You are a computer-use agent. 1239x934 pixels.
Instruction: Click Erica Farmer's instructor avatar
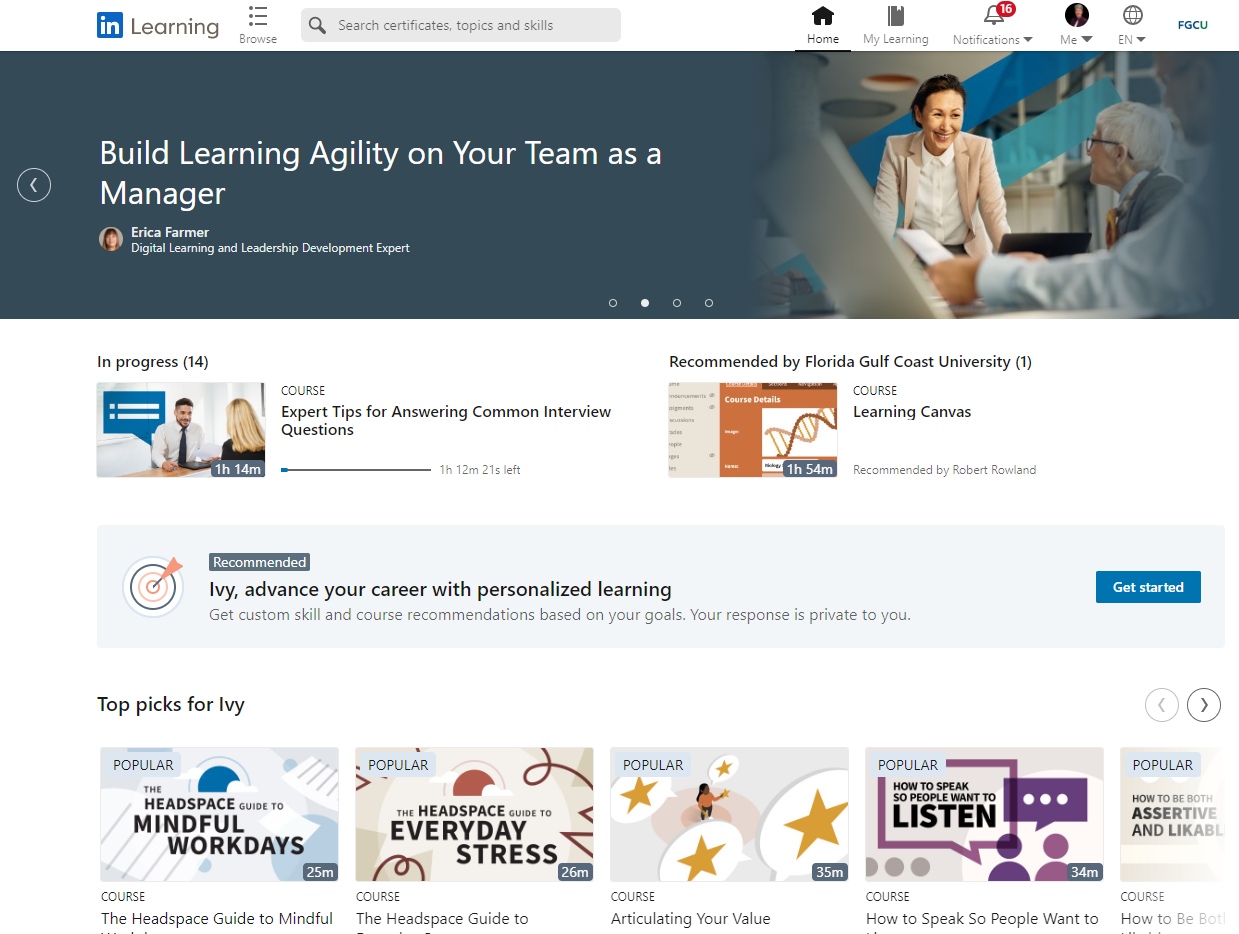coord(111,239)
